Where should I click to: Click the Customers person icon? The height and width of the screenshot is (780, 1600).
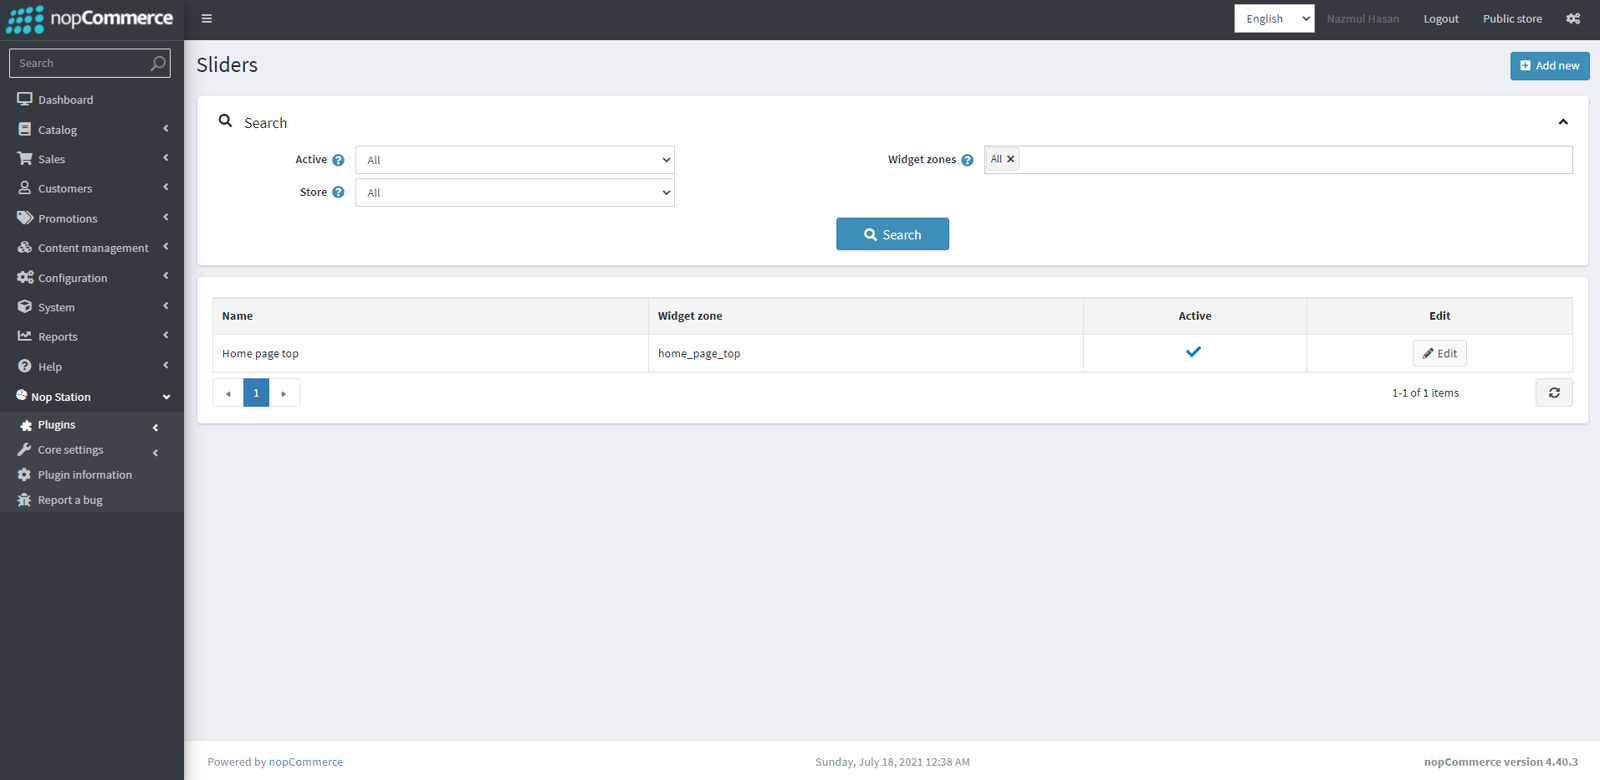(x=25, y=188)
